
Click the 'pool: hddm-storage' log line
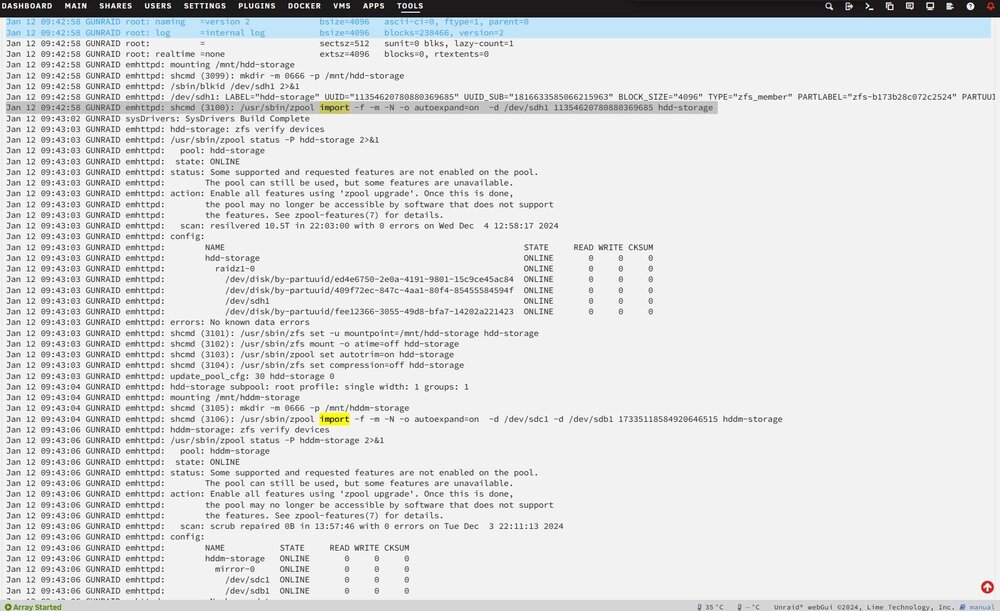[x=138, y=451]
